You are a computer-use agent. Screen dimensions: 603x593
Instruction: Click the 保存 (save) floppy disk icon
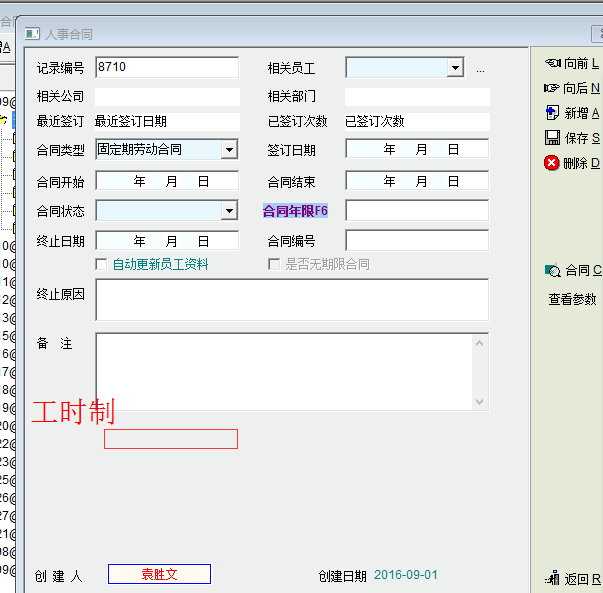tap(552, 138)
